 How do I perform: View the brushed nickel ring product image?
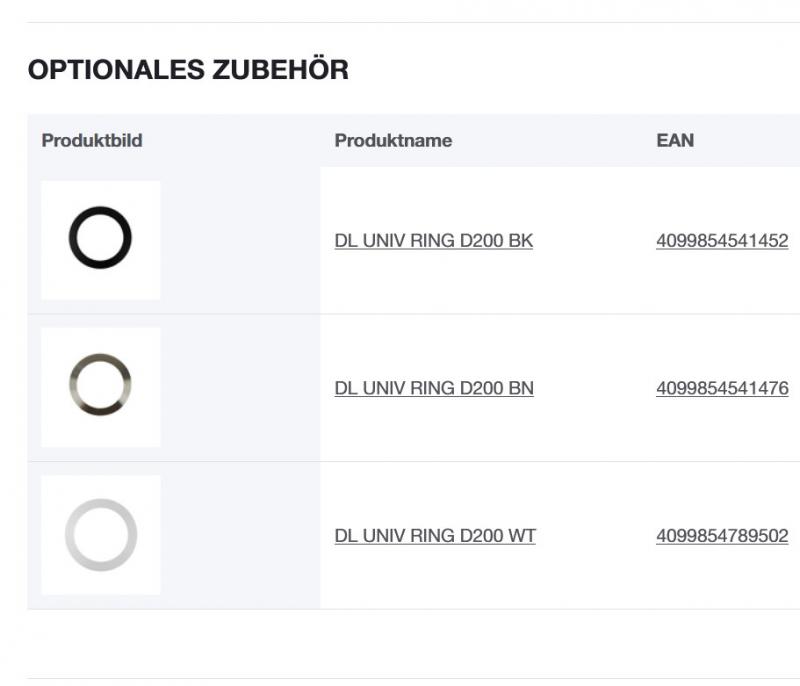coord(99,387)
